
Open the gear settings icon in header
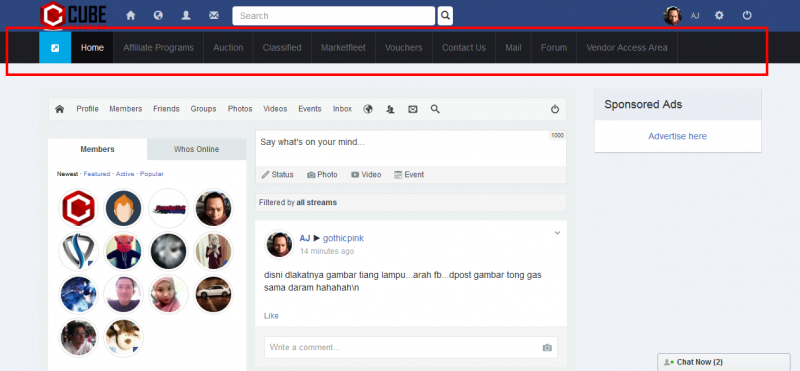[x=719, y=15]
